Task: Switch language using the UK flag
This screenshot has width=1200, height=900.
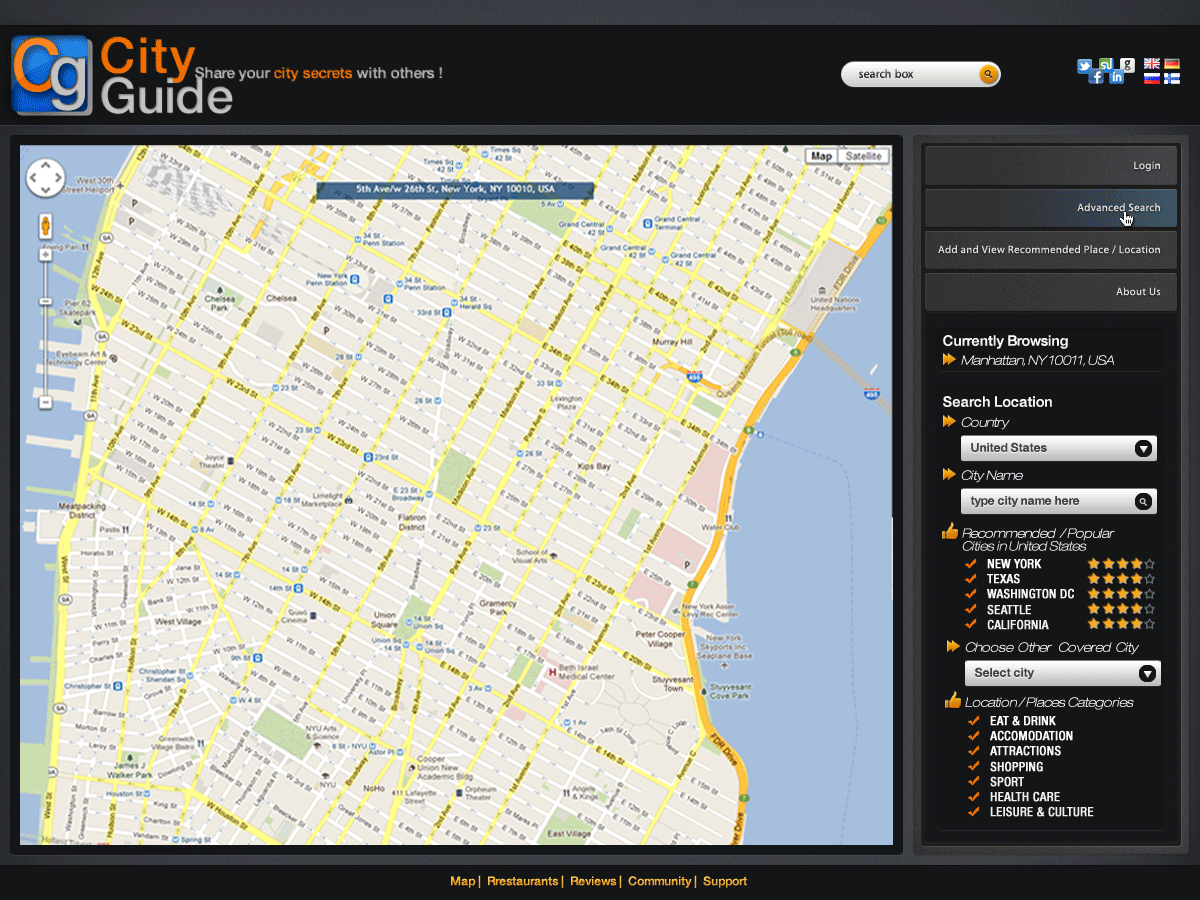Action: tap(1152, 64)
